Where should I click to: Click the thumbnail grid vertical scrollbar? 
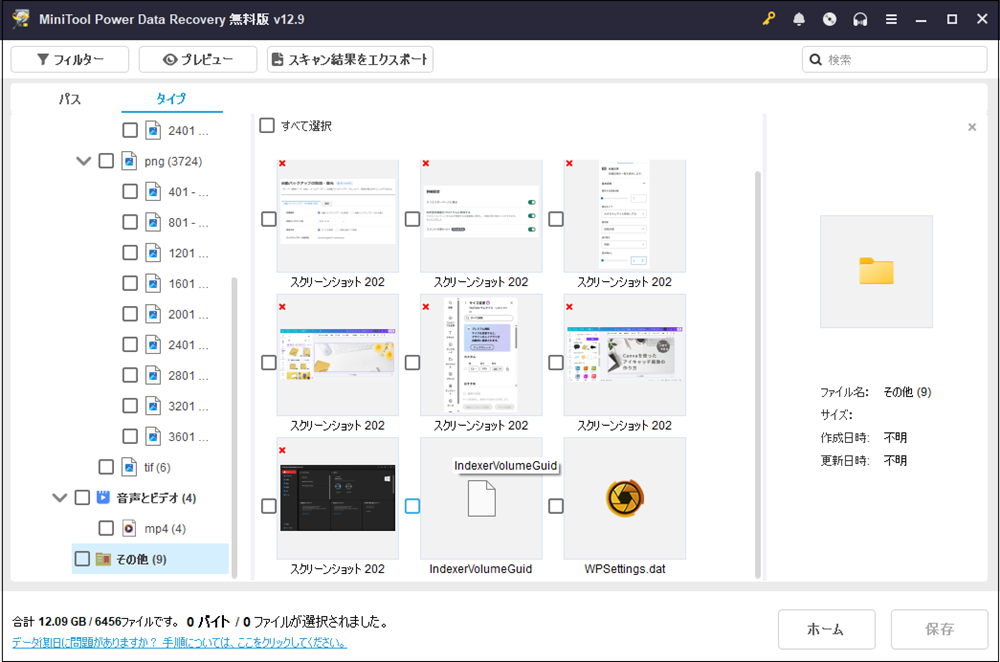pyautogui.click(x=758, y=374)
